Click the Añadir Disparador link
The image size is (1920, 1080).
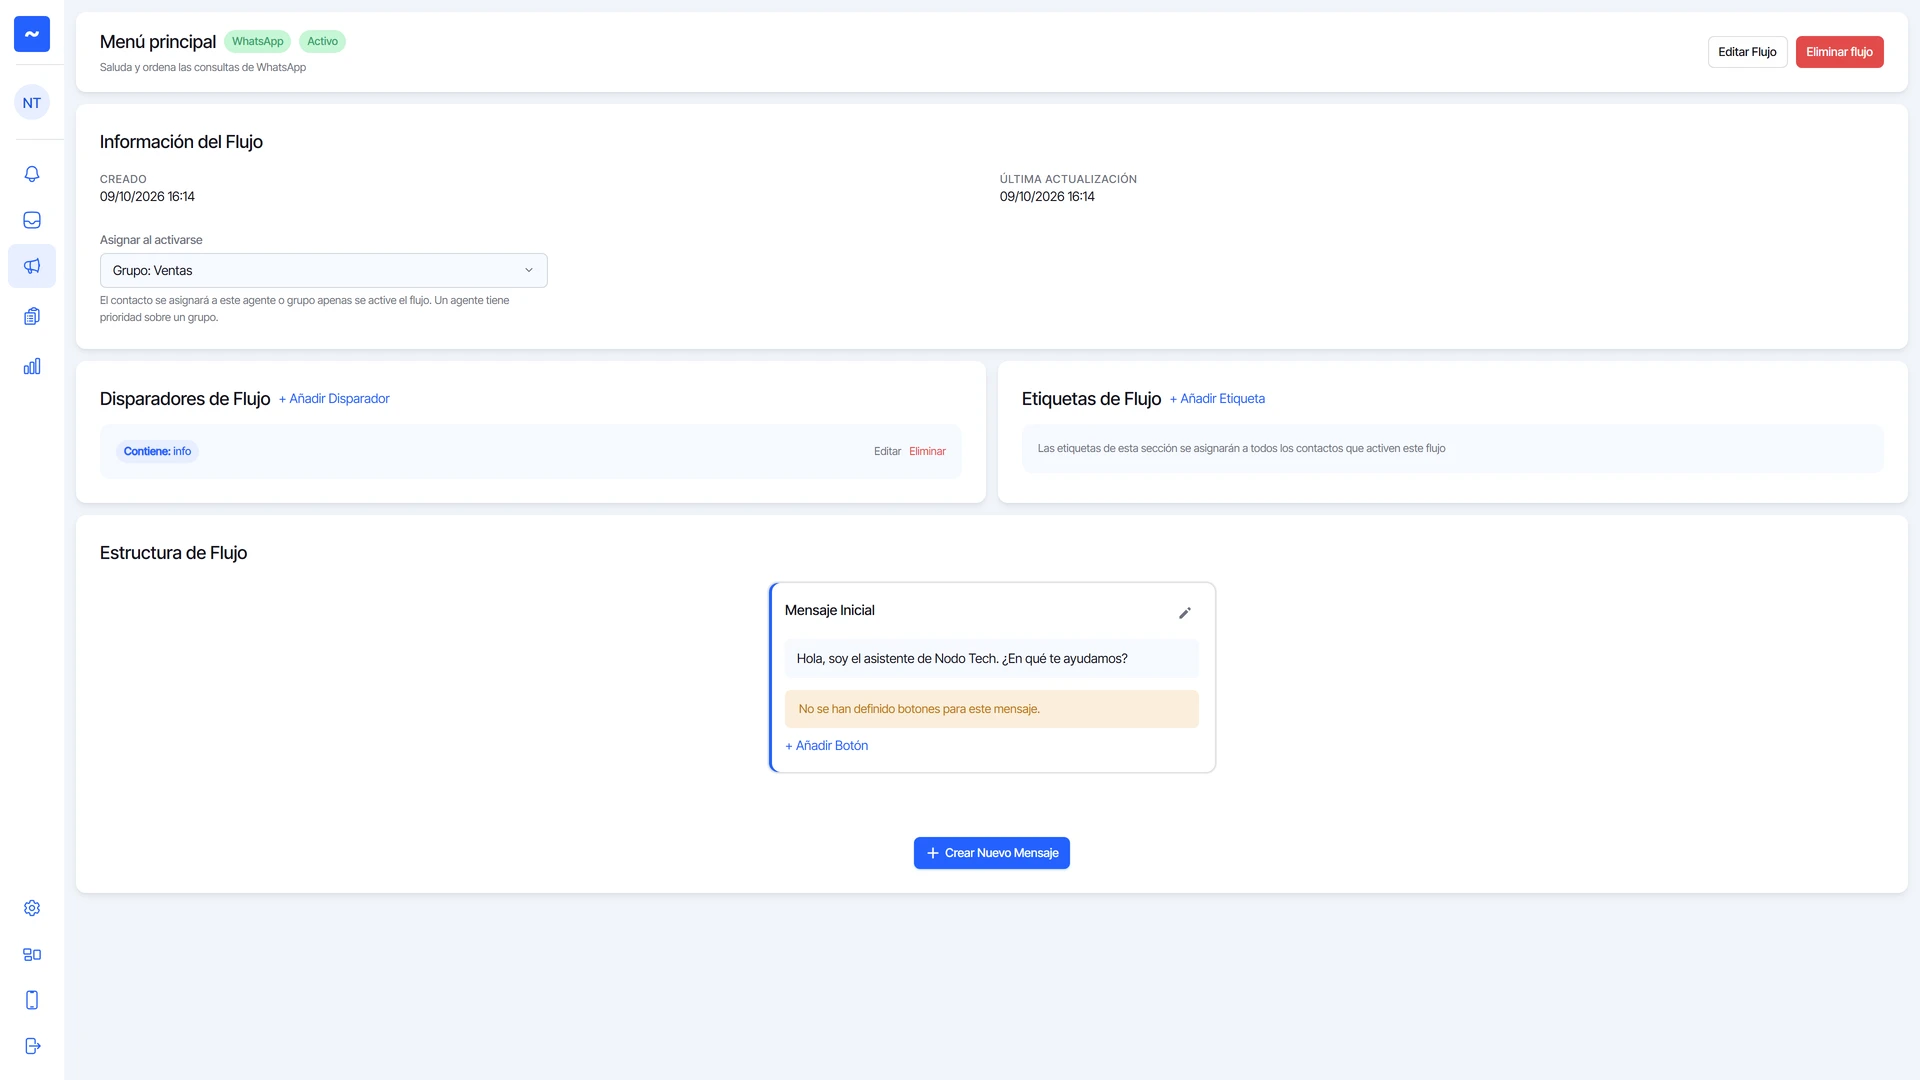tap(334, 398)
